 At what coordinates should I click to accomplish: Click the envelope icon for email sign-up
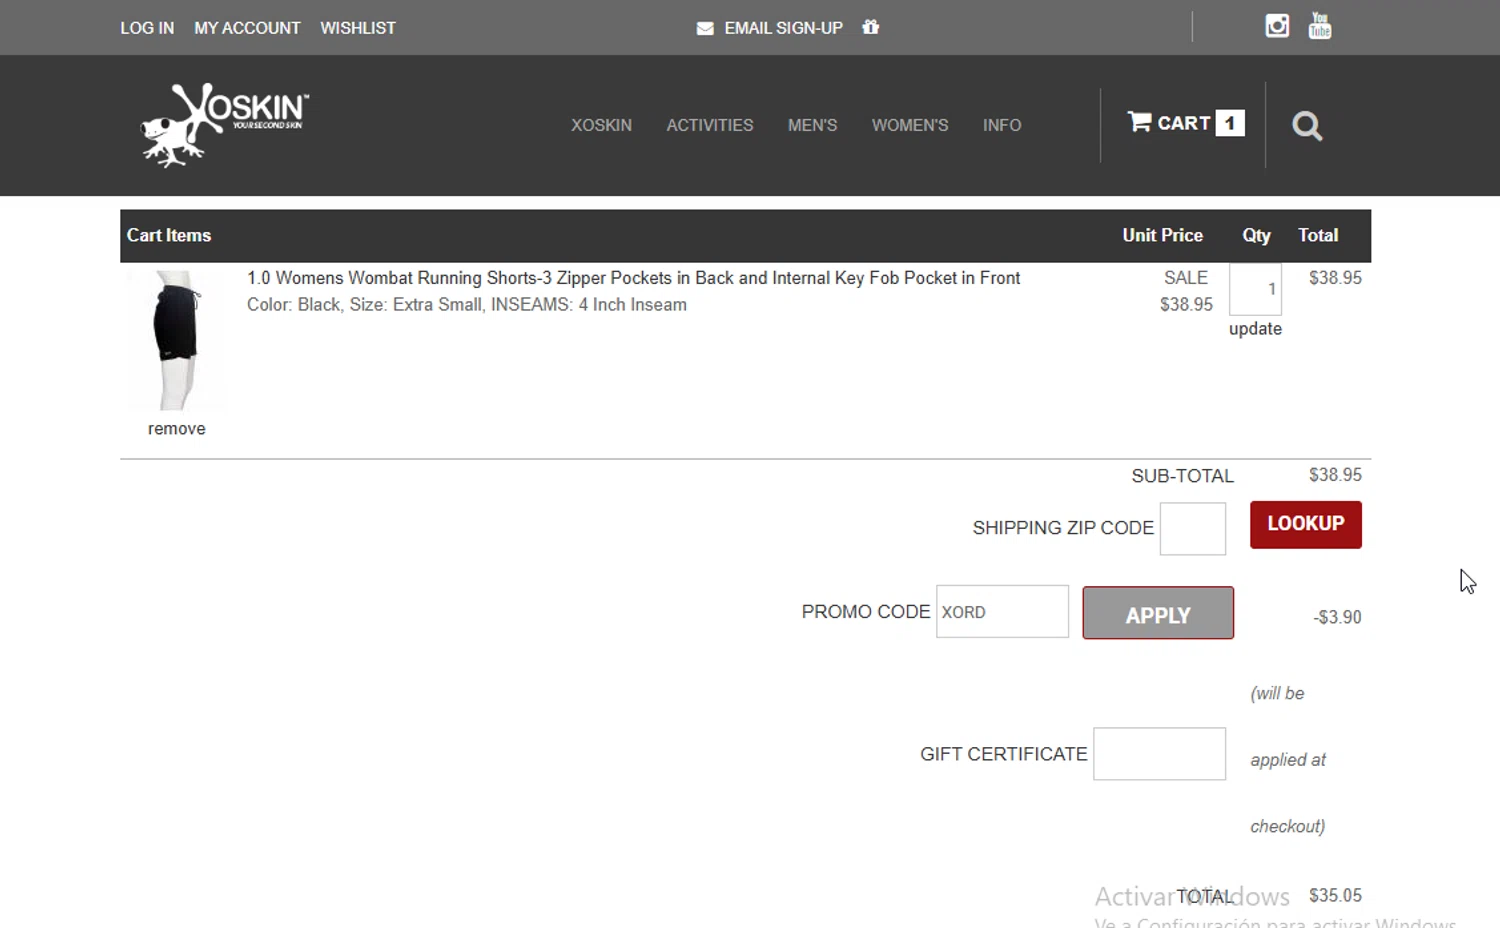pos(705,28)
